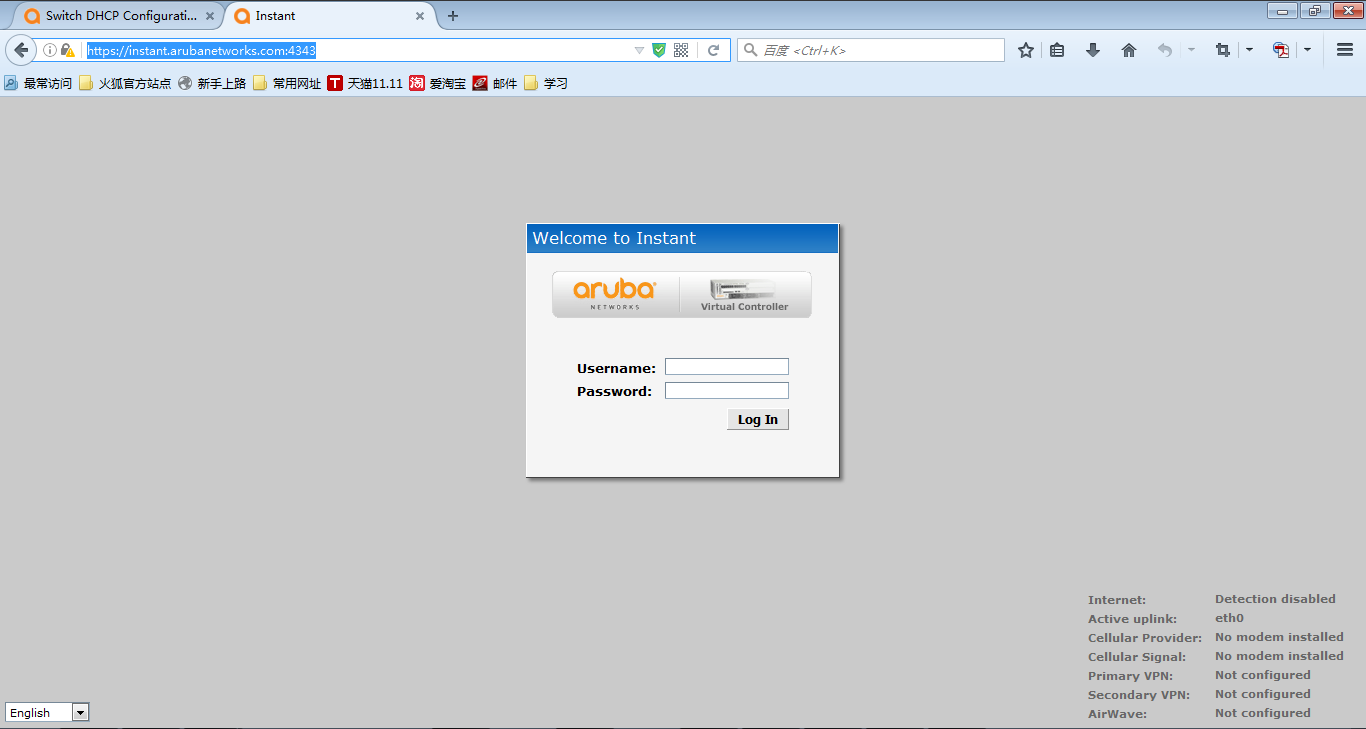Open the 常用网址 bookmark folder

click(x=287, y=84)
